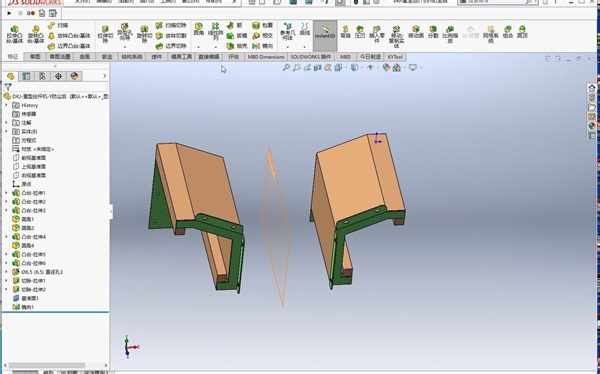The image size is (600, 374).
Task: Expand the History tree node
Action: click(6, 105)
